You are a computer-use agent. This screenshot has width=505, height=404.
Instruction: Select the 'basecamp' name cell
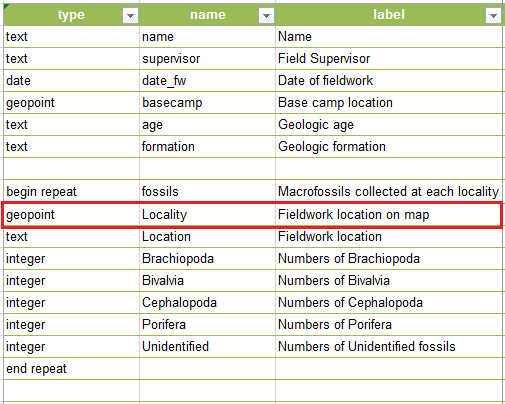click(x=207, y=103)
